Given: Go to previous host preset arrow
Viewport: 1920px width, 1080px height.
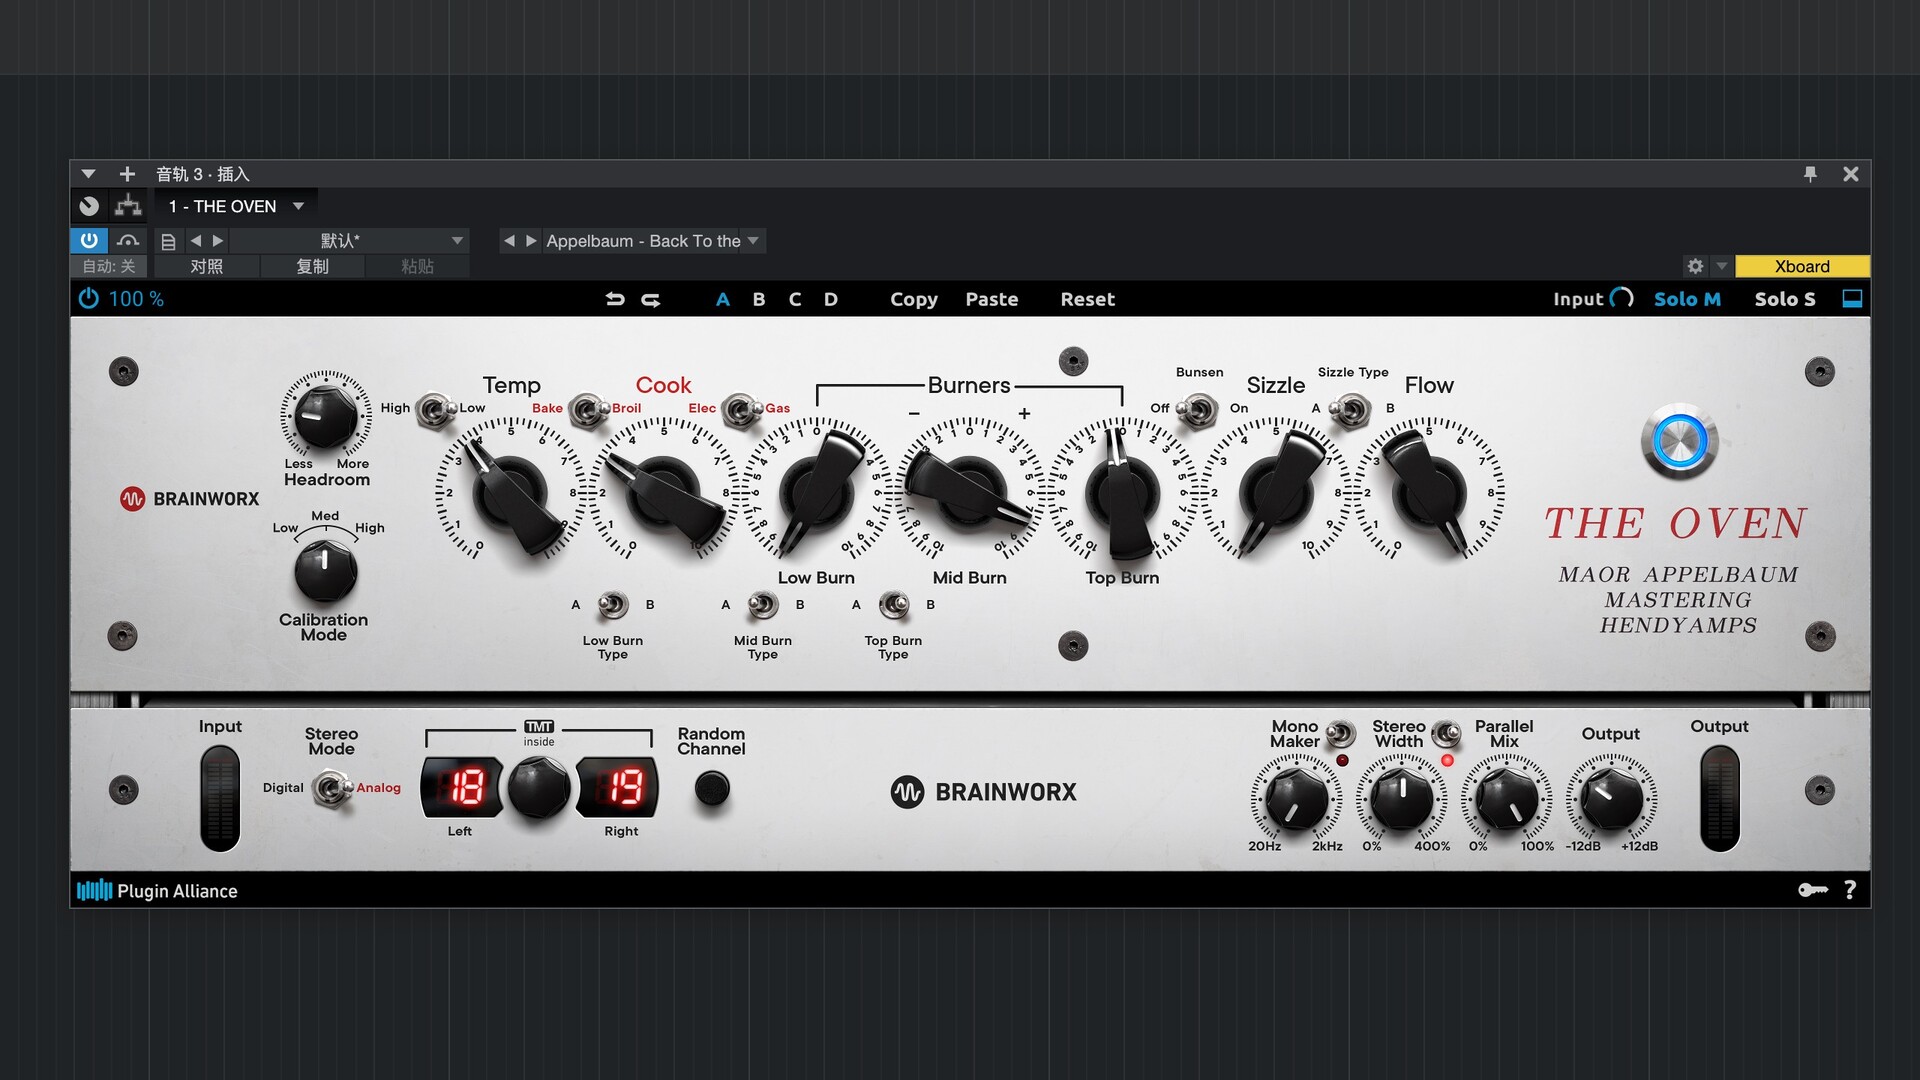Looking at the screenshot, I should [x=196, y=241].
